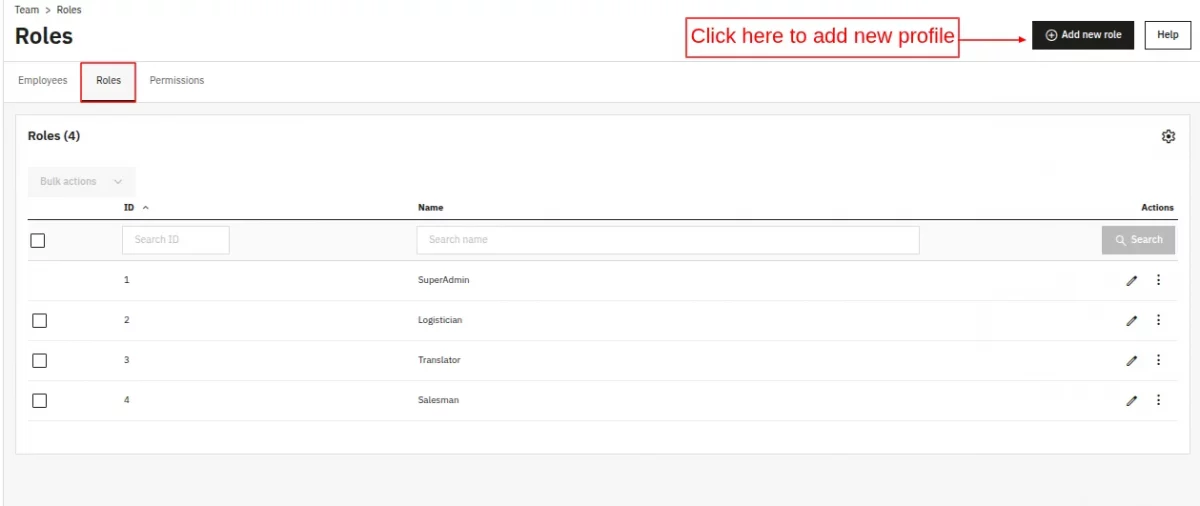Screen dimensions: 1200x506
Task: Expand the Bulk actions dropdown
Action: pos(82,181)
